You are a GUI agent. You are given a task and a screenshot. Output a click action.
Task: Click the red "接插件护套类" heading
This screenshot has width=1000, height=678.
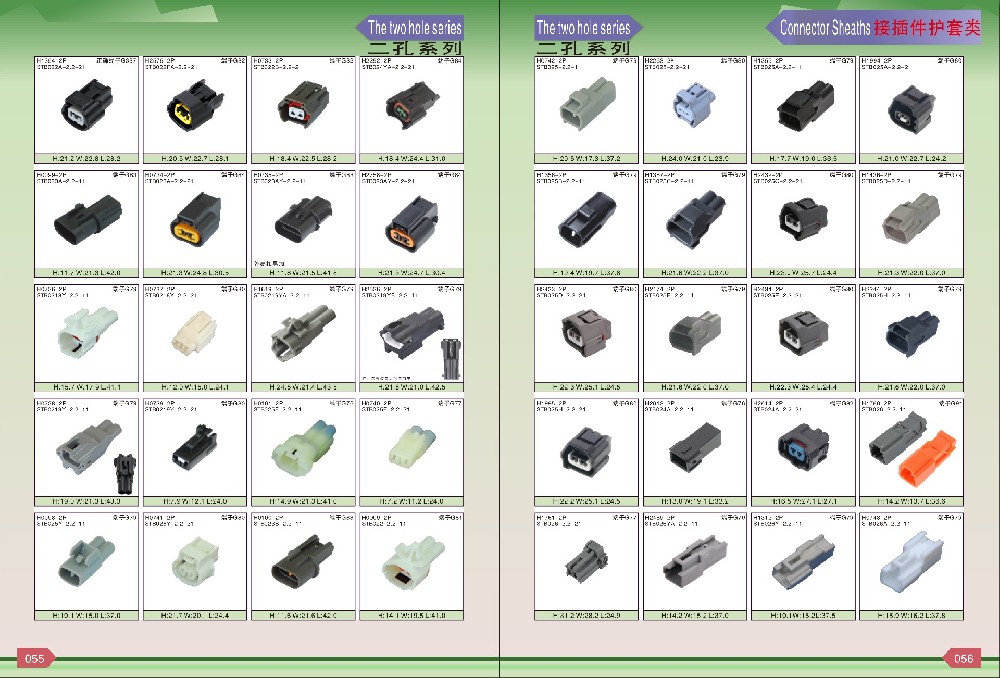[927, 27]
